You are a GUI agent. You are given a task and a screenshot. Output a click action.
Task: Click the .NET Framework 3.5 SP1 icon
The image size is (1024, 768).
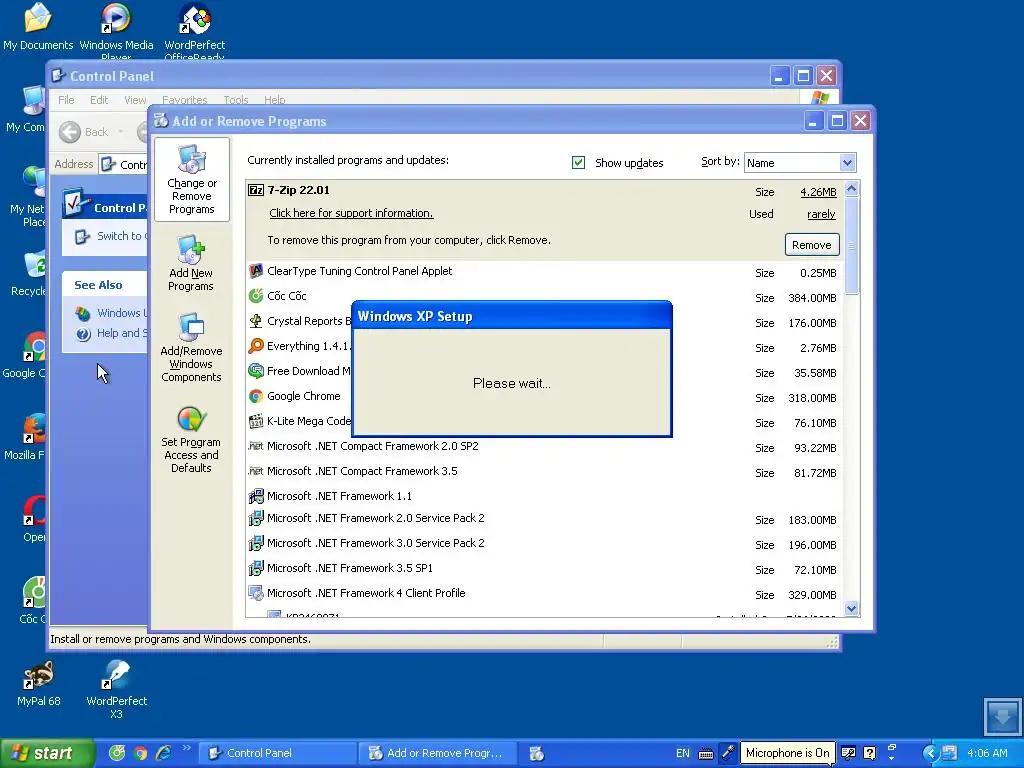coord(256,568)
